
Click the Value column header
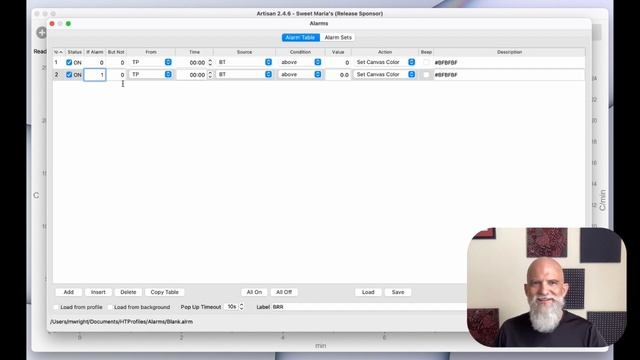tap(338, 52)
